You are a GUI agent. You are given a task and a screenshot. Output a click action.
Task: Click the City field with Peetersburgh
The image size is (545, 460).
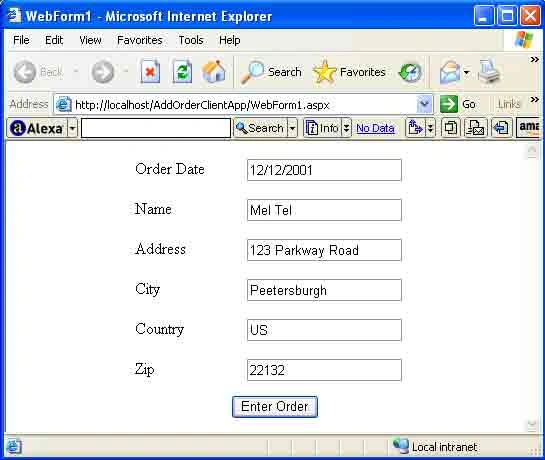[x=324, y=290]
